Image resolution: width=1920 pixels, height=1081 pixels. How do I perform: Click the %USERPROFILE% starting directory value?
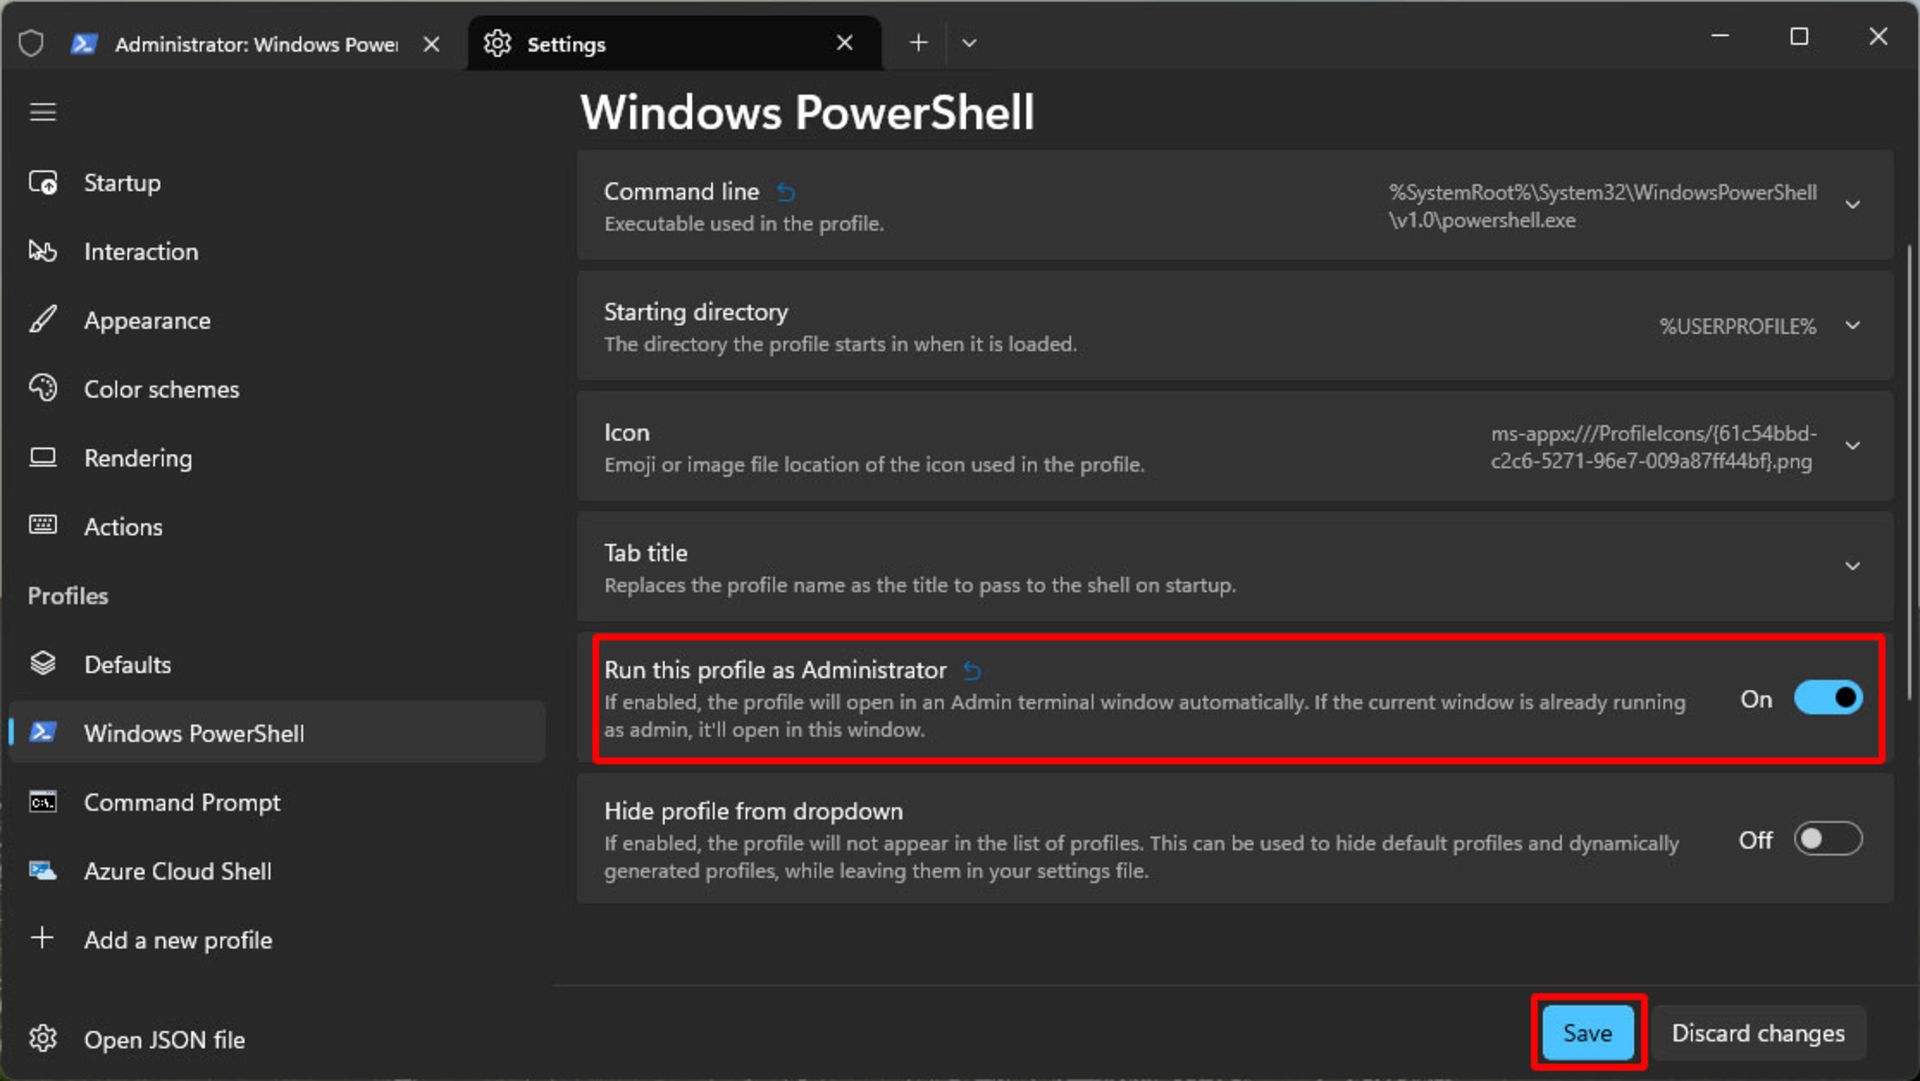1738,326
